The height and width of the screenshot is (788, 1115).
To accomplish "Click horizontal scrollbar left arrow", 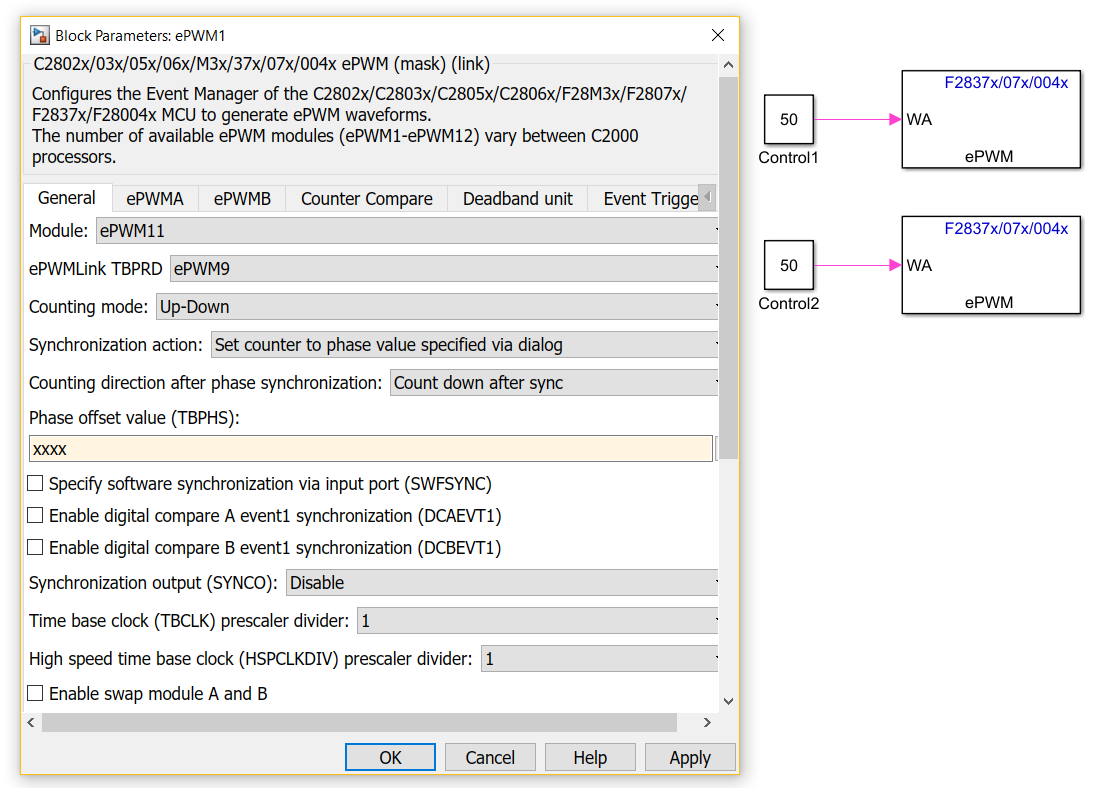I will (x=31, y=723).
